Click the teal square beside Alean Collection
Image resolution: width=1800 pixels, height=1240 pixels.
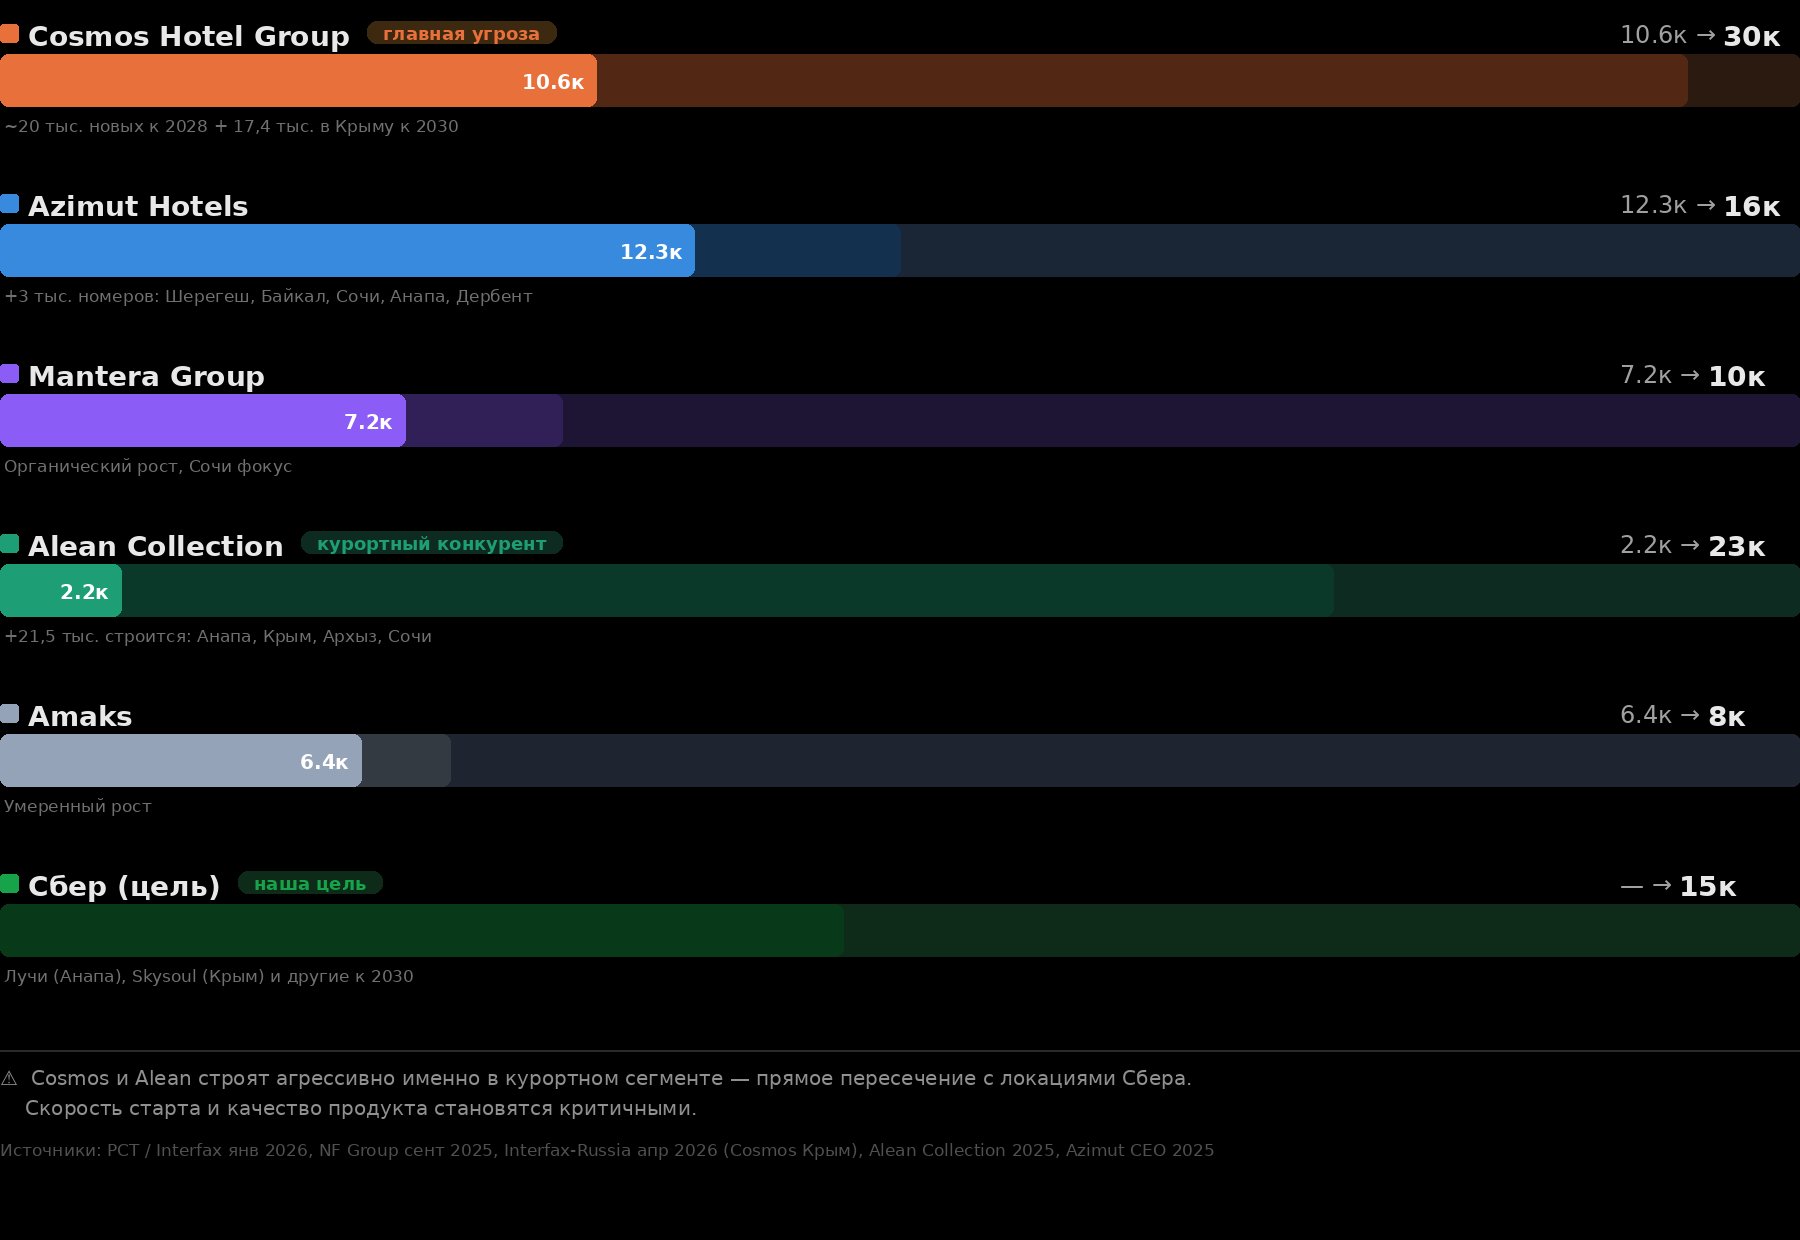(9, 544)
